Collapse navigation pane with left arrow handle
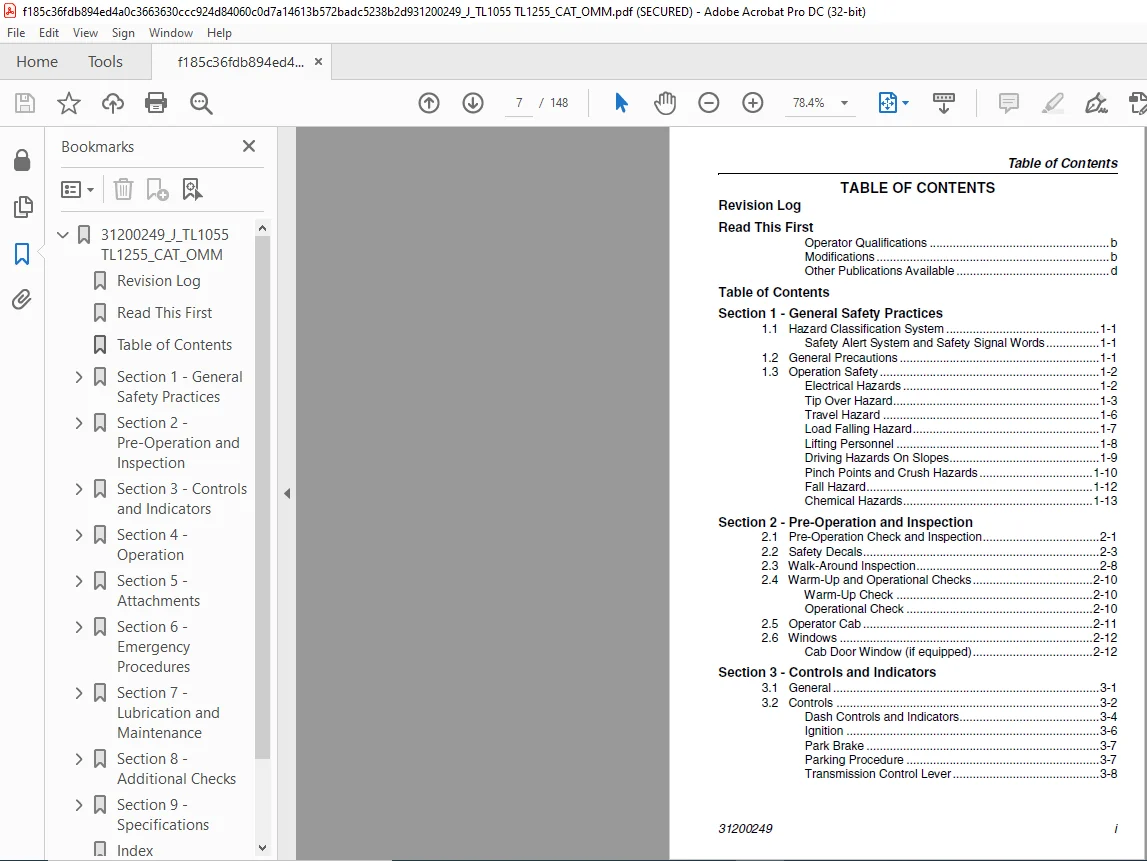This screenshot has width=1147, height=861. point(287,494)
